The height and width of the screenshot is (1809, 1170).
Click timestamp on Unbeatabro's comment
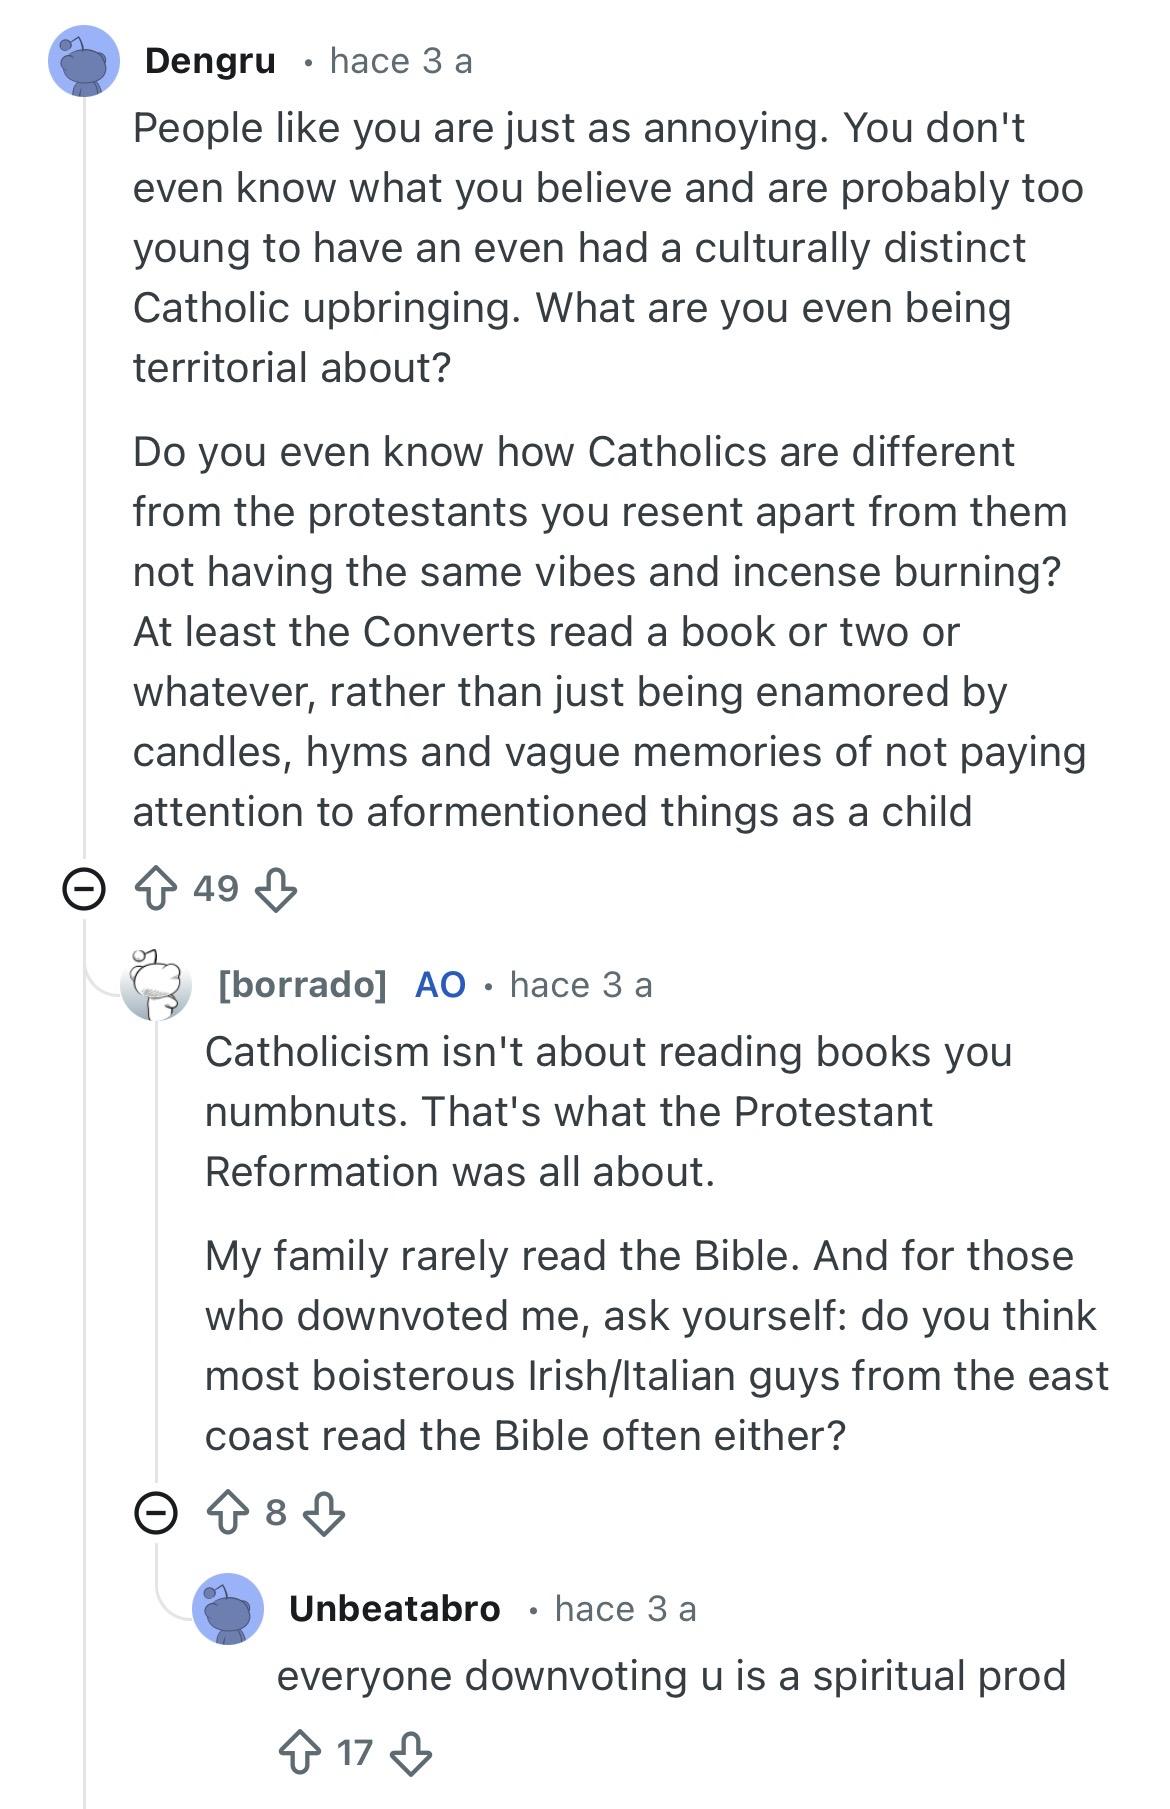click(625, 1609)
